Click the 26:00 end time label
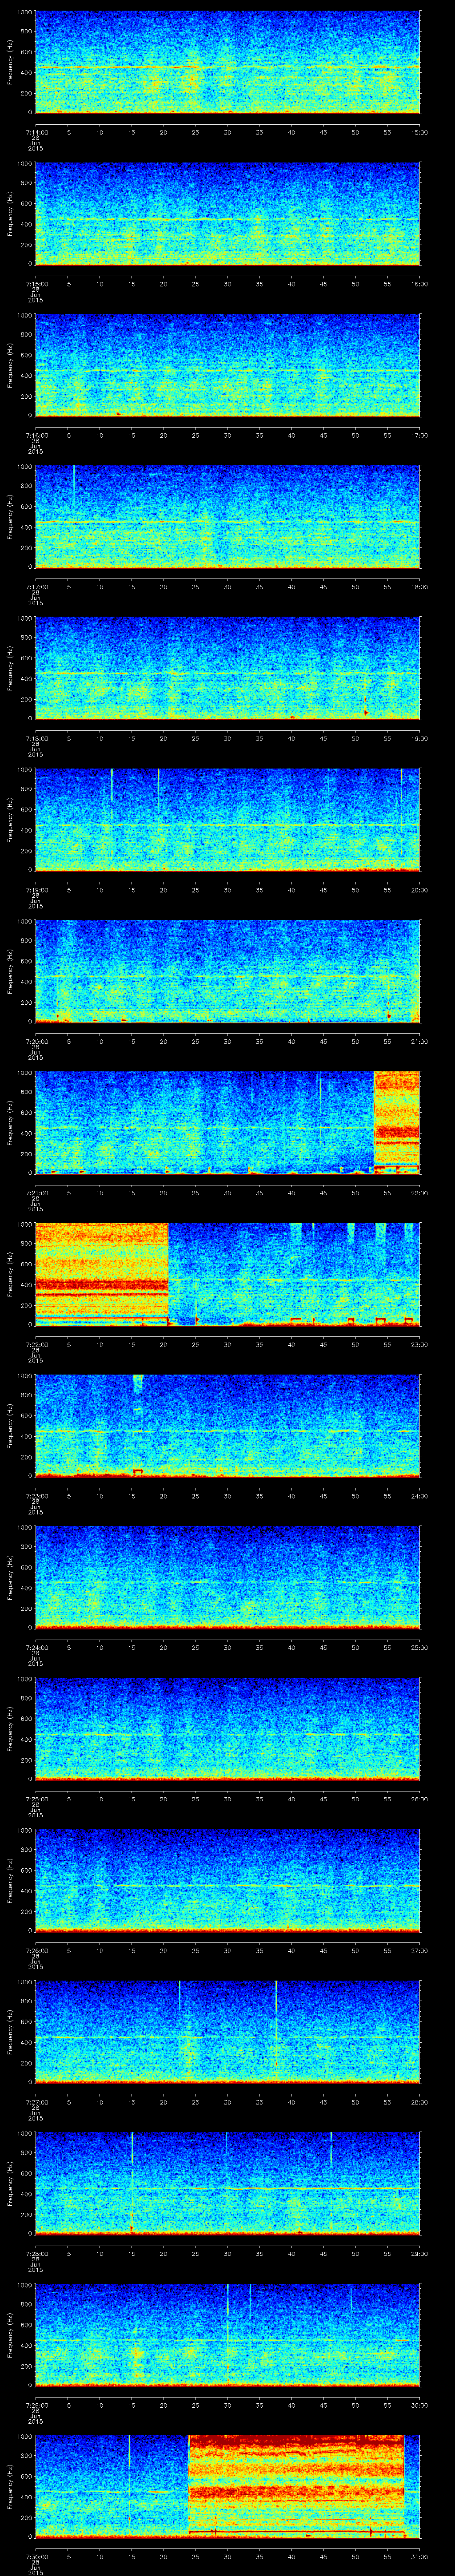This screenshot has height=2576, width=455. coord(420,1799)
